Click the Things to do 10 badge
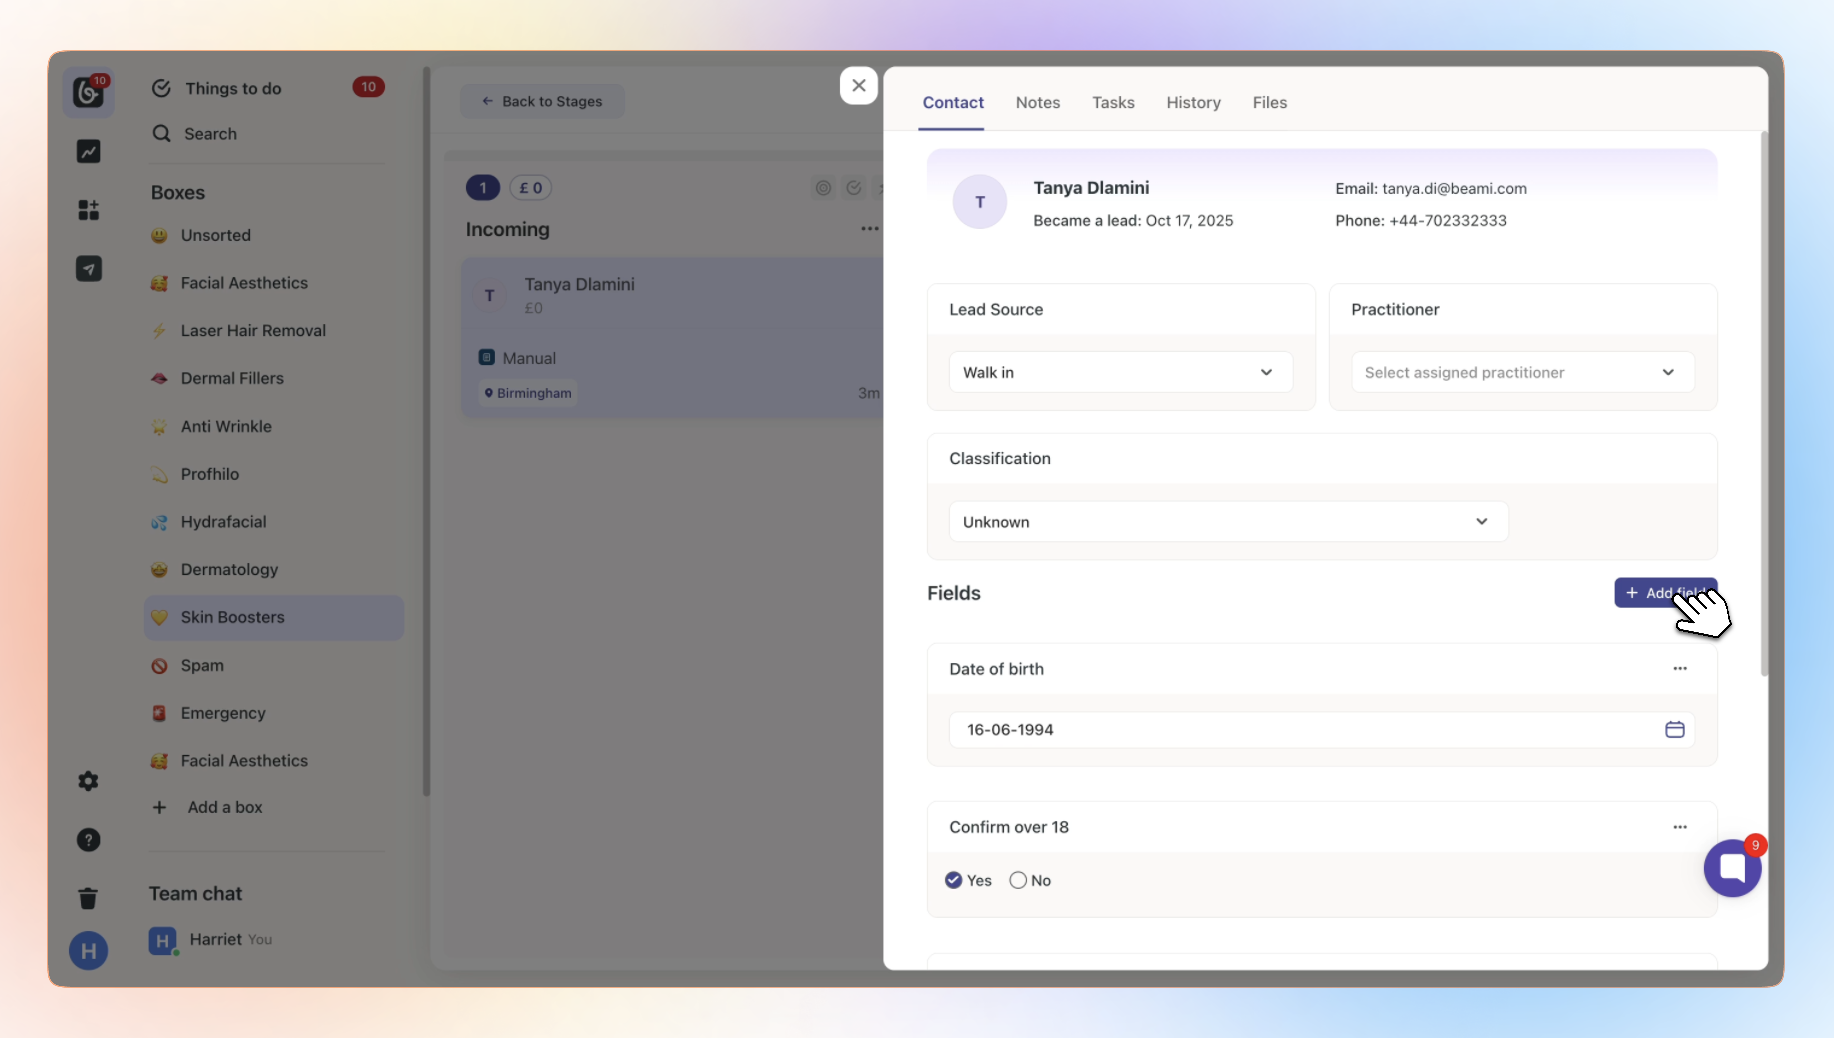 368,87
